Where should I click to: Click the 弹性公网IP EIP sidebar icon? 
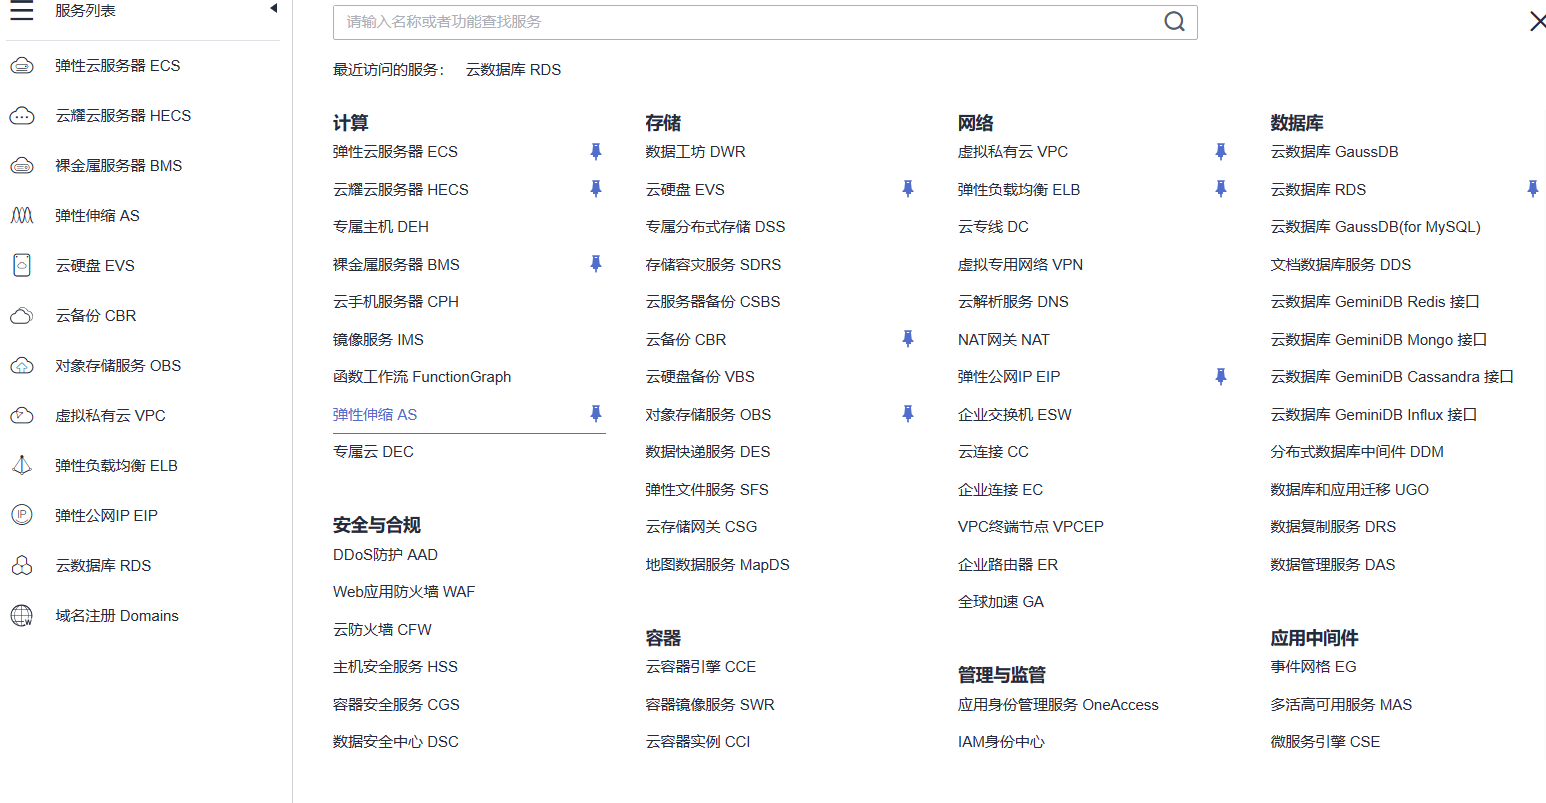click(x=23, y=515)
